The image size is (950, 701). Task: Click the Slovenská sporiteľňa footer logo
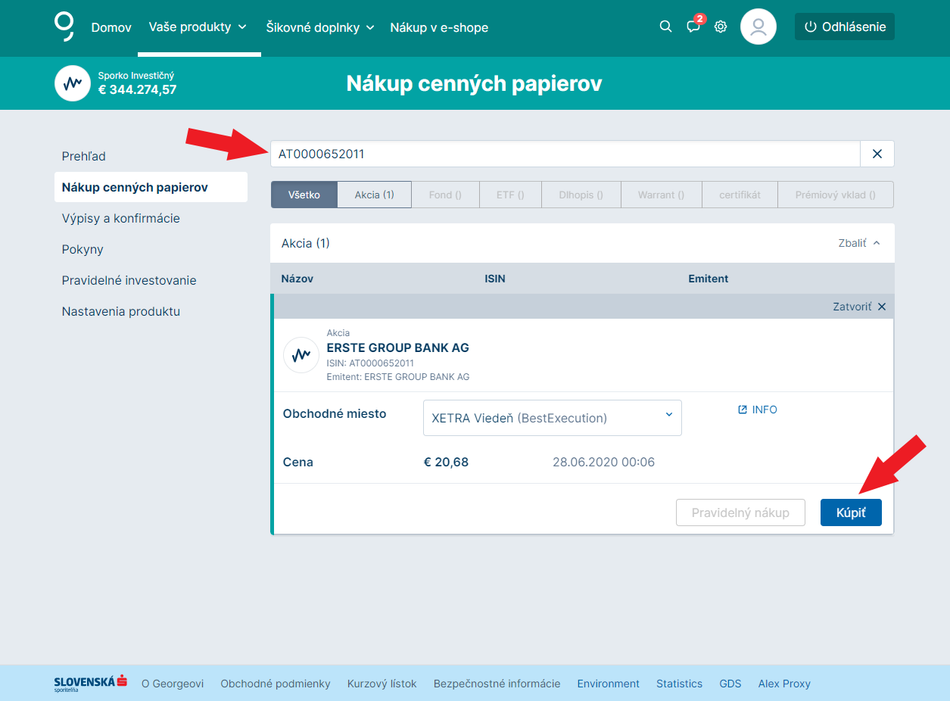pyautogui.click(x=90, y=683)
